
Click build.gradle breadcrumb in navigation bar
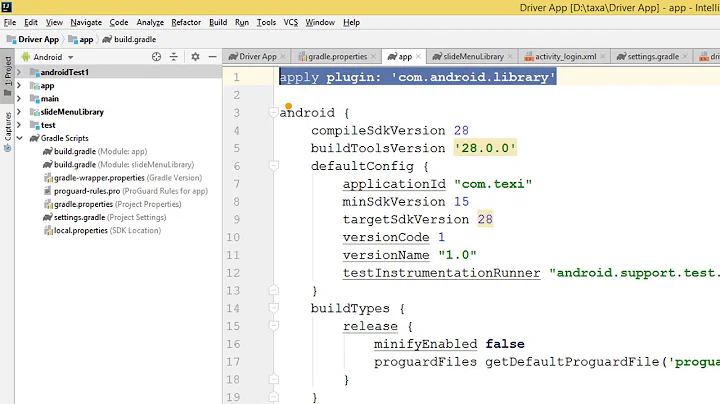click(129, 39)
